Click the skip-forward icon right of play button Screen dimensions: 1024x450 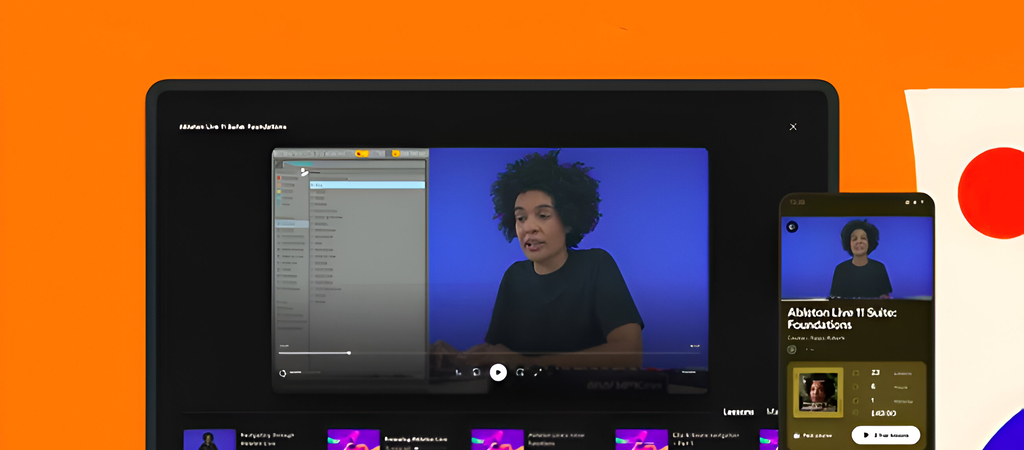520,372
